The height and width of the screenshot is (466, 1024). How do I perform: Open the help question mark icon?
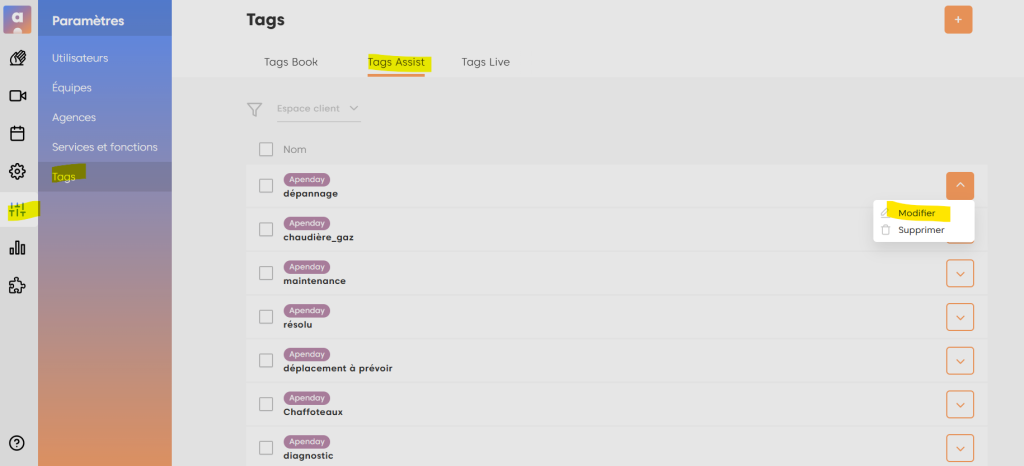click(17, 443)
